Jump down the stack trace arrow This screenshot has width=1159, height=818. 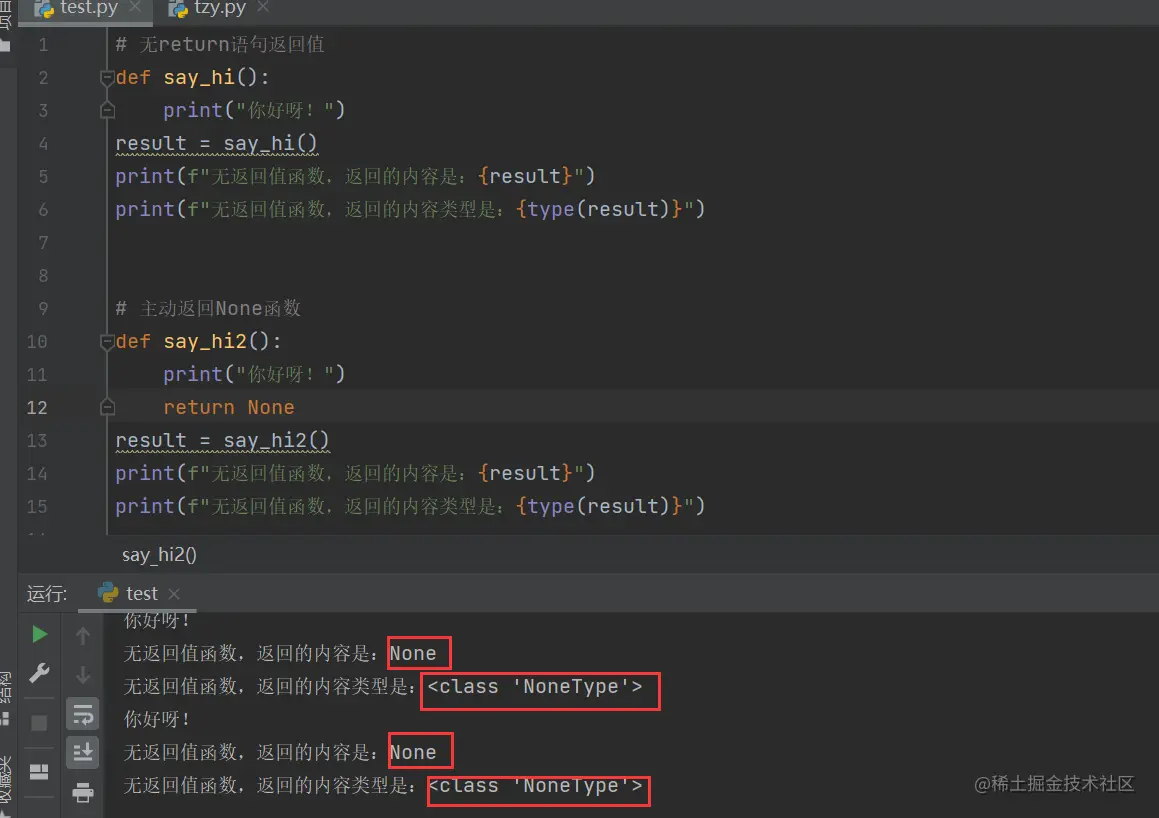tap(83, 675)
